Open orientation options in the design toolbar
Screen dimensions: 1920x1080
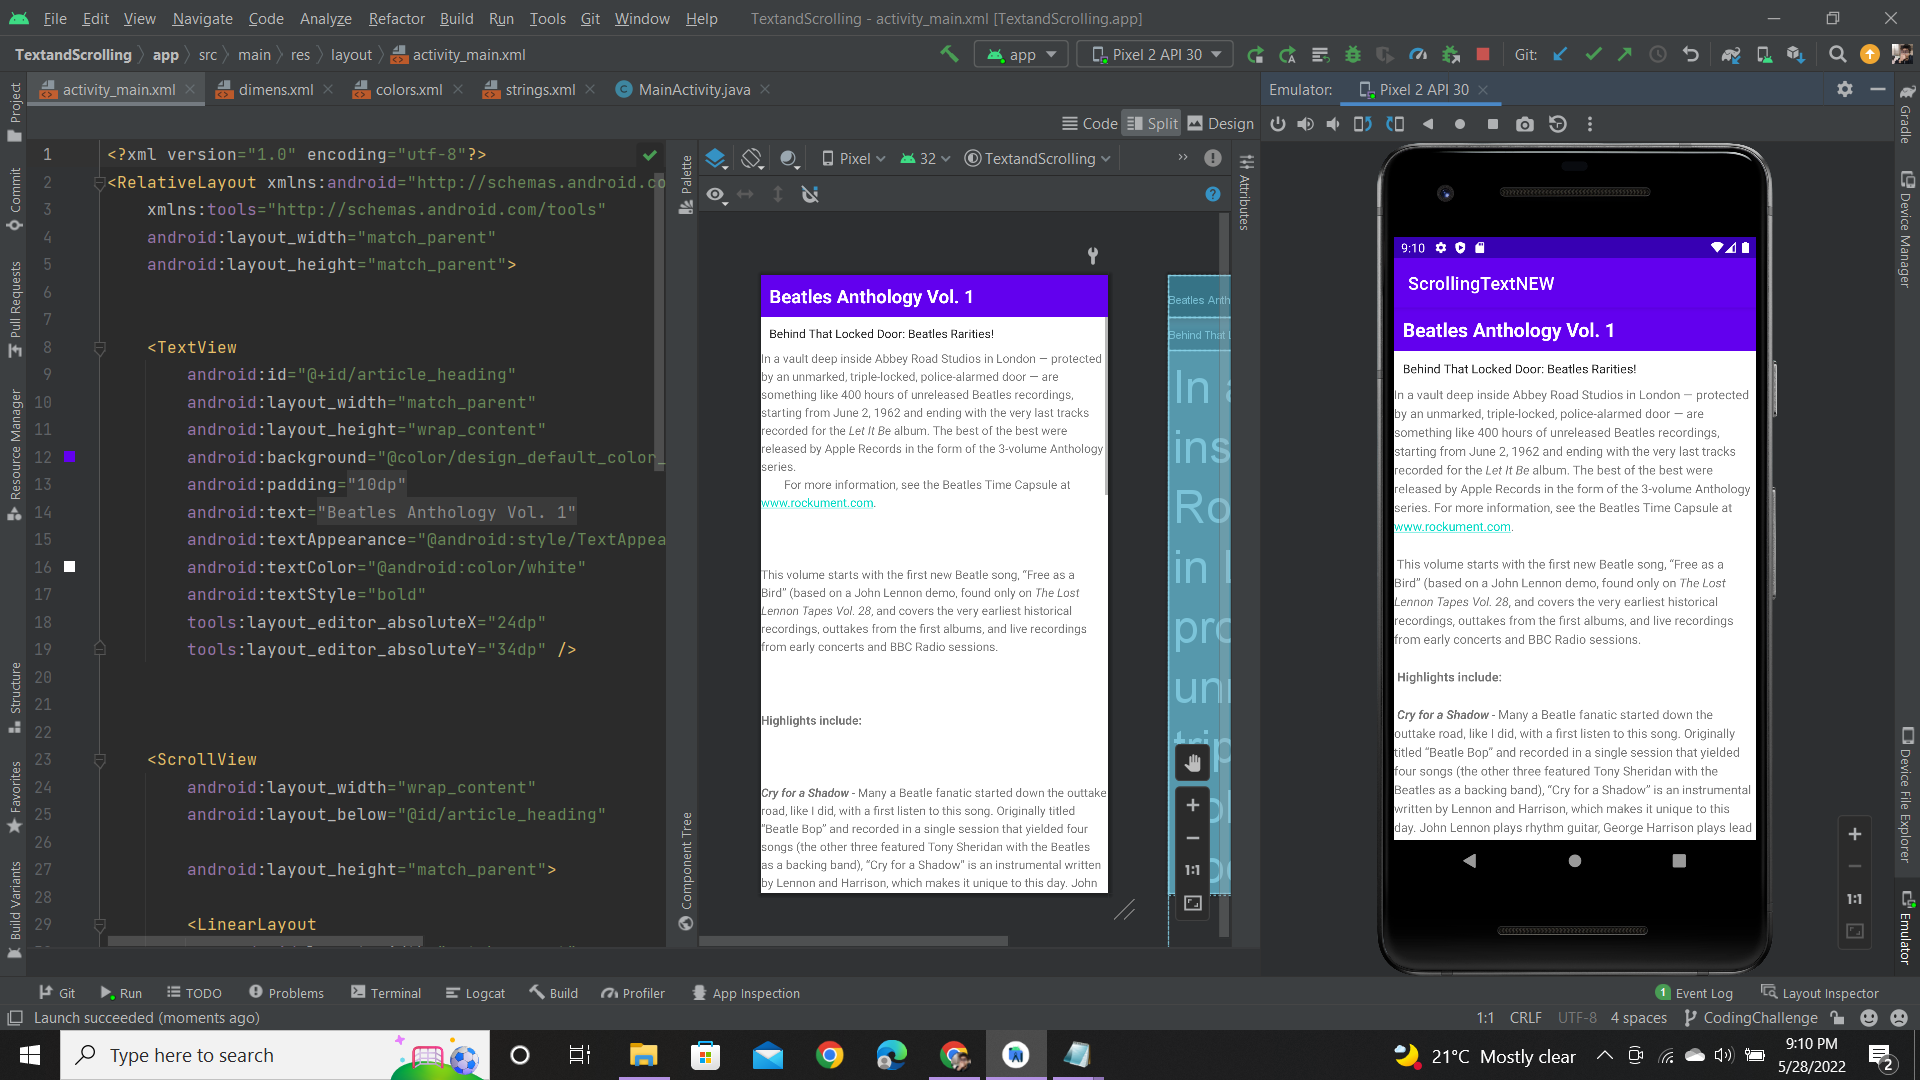pos(752,158)
